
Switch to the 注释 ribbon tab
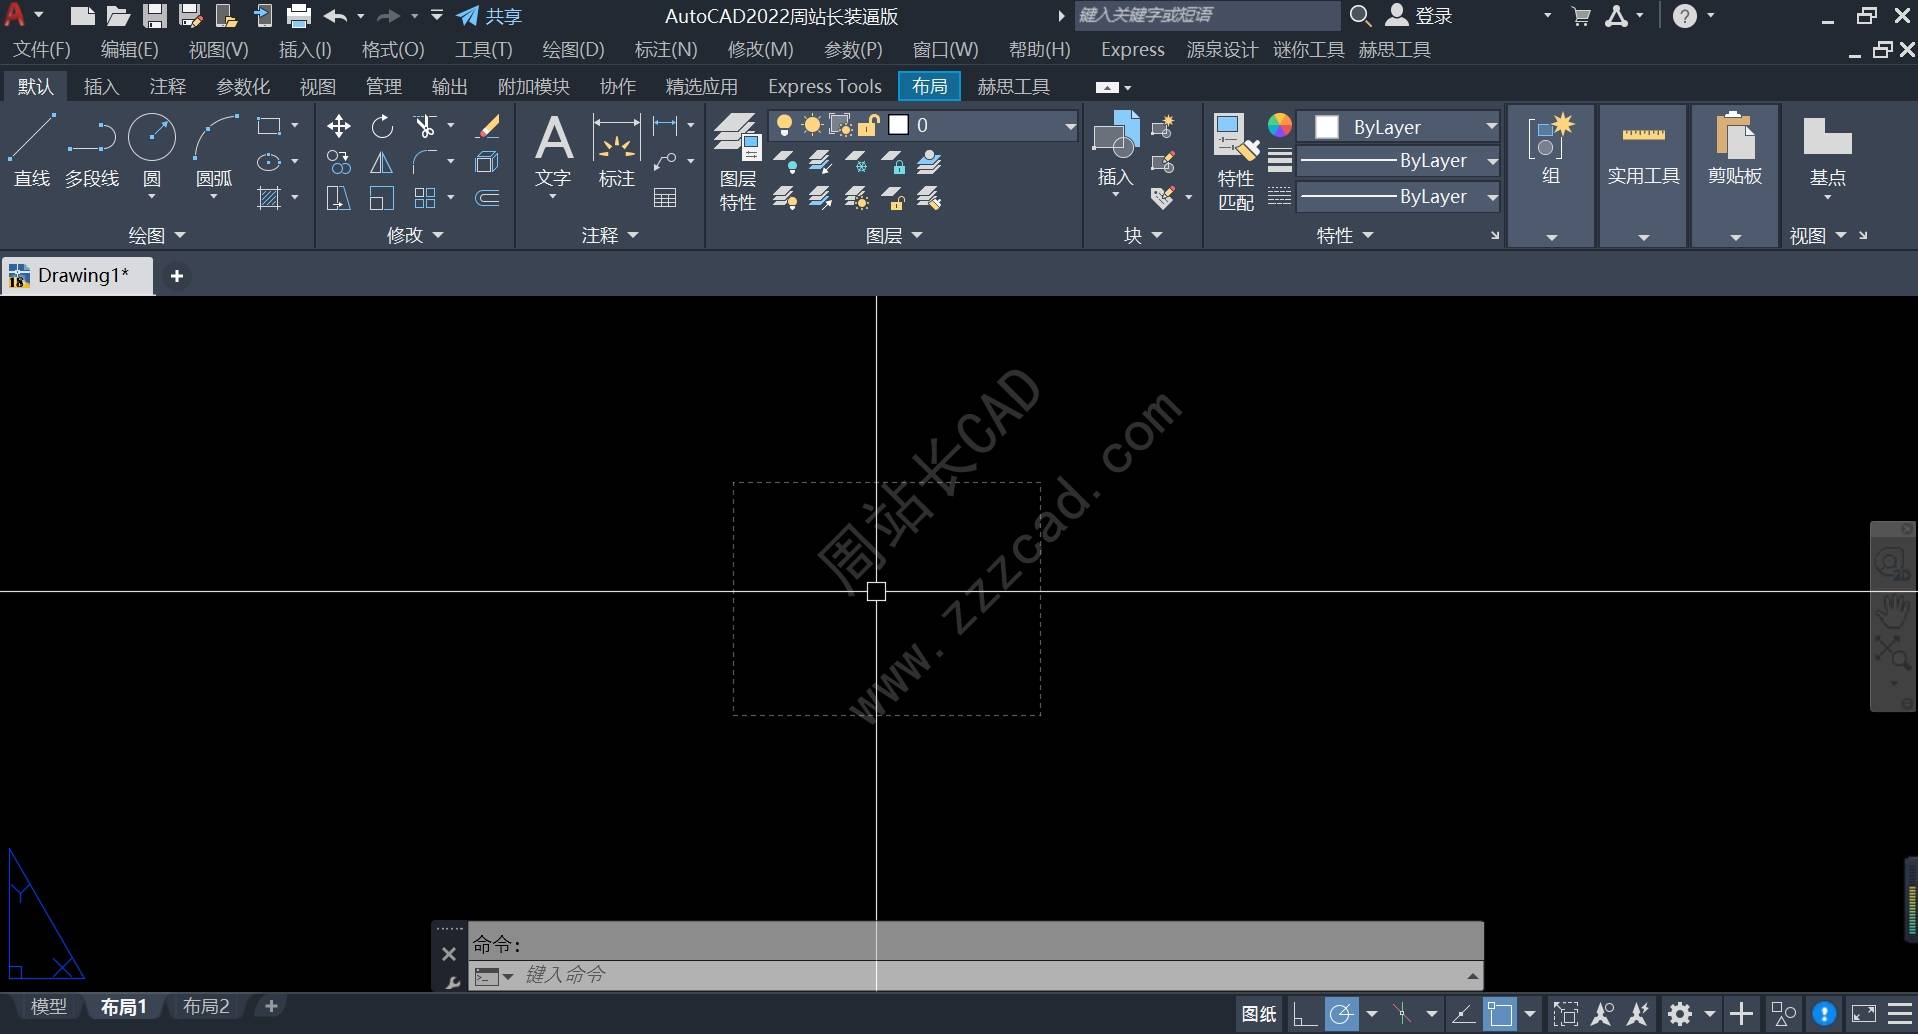click(x=167, y=87)
